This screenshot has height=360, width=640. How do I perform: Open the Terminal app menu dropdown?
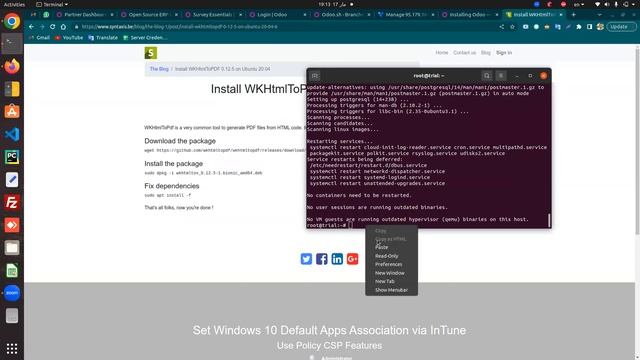pyautogui.click(x=52, y=4)
